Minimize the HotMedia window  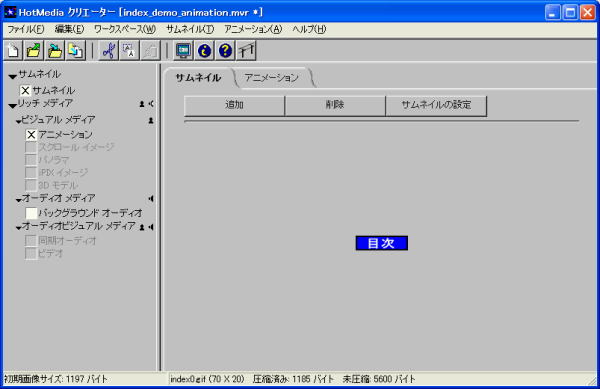[552, 13]
